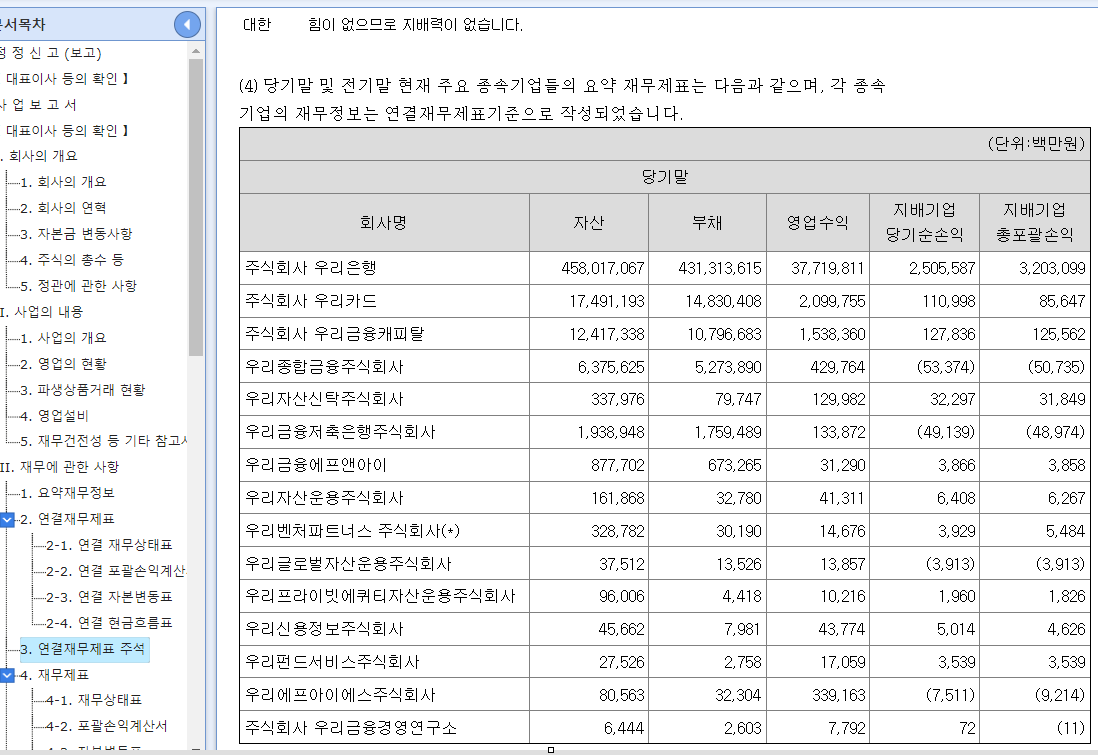Open the "정정신고(보고)" document link

tap(50, 52)
